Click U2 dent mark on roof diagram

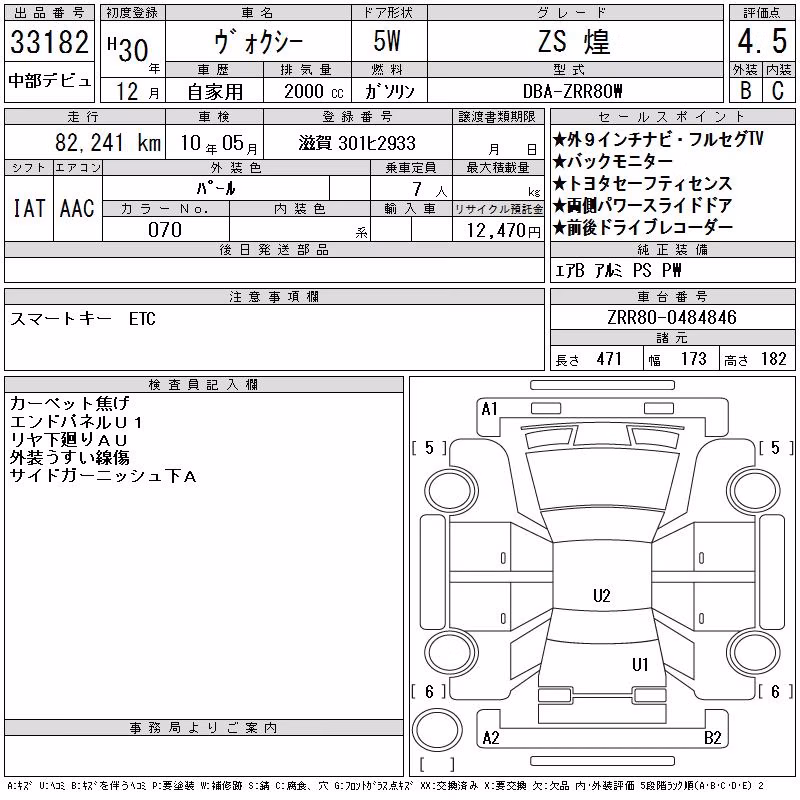pyautogui.click(x=602, y=596)
